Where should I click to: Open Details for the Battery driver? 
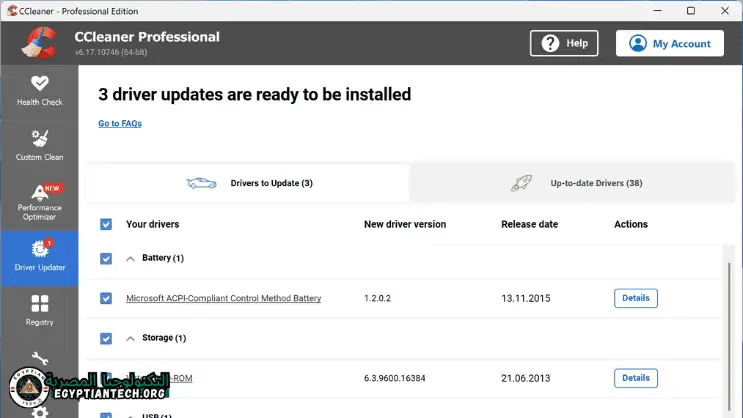pos(635,298)
